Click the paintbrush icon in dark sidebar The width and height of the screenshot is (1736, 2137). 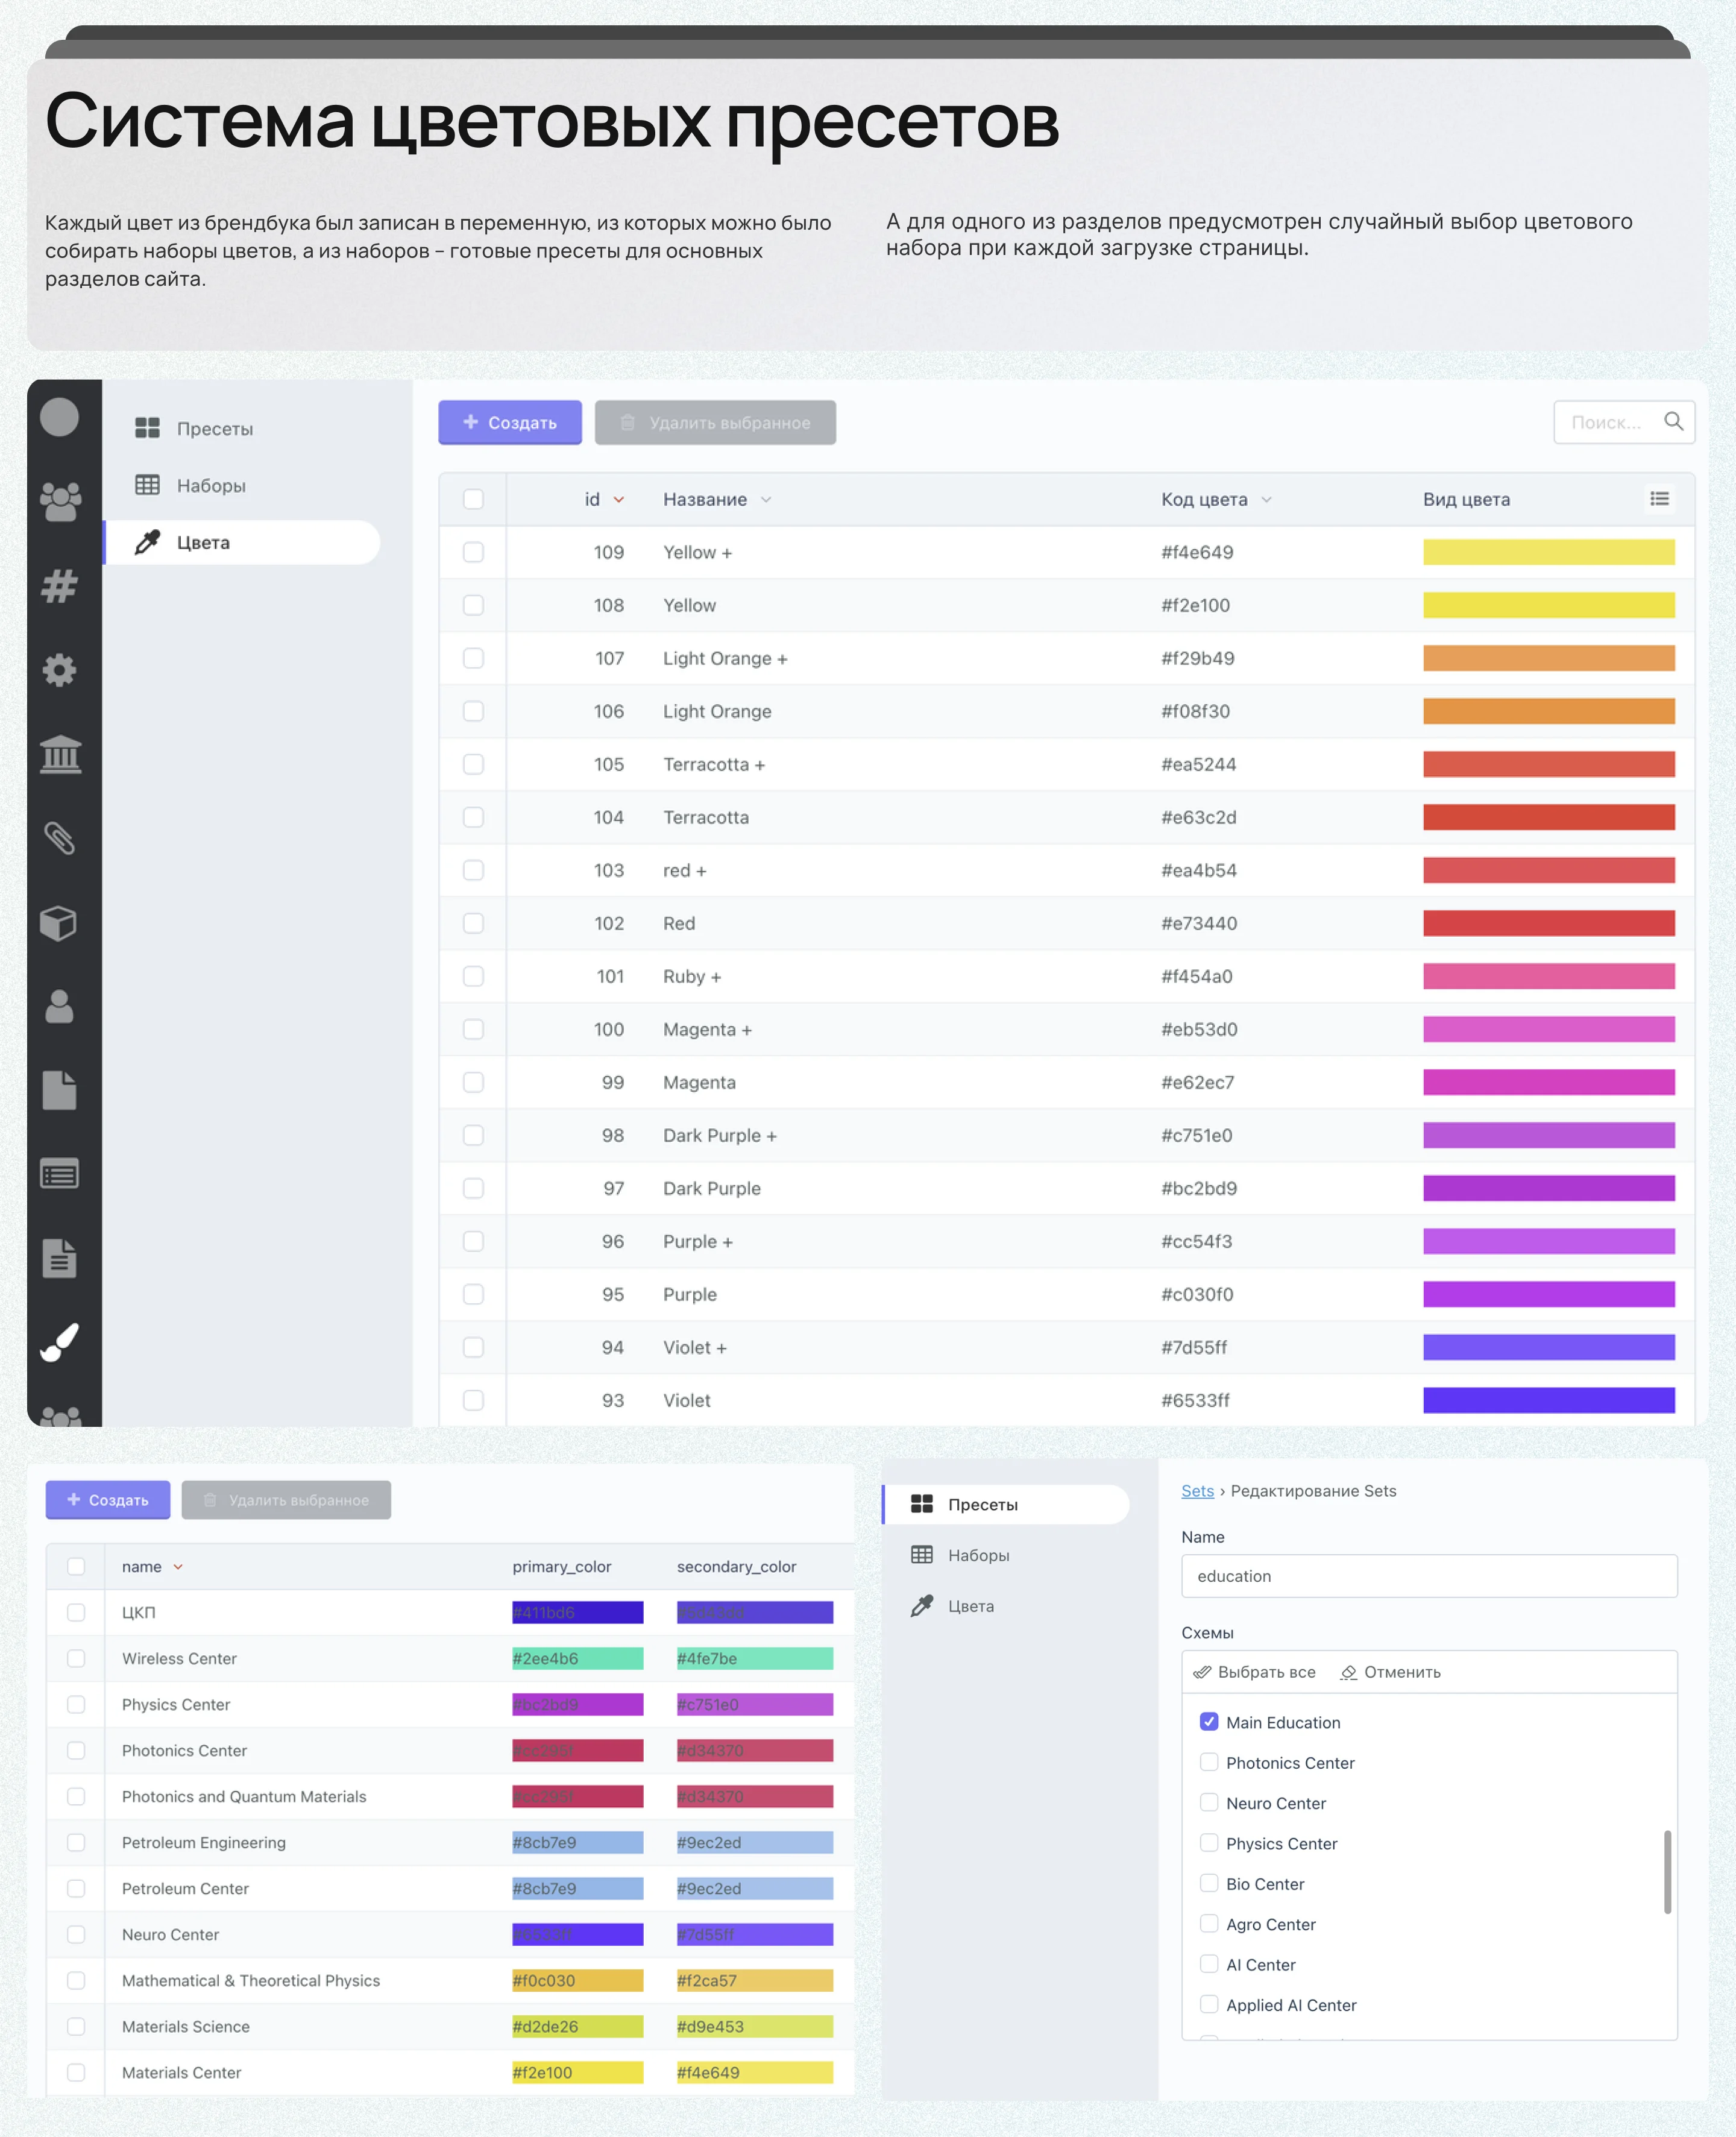pyautogui.click(x=59, y=1342)
